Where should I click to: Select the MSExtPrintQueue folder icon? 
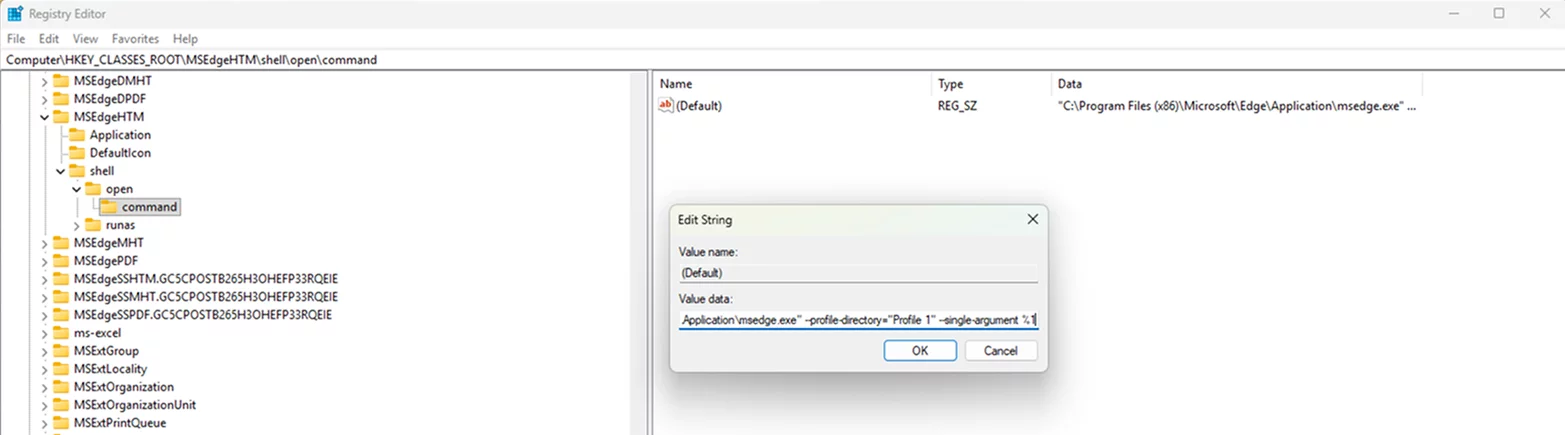(x=62, y=423)
